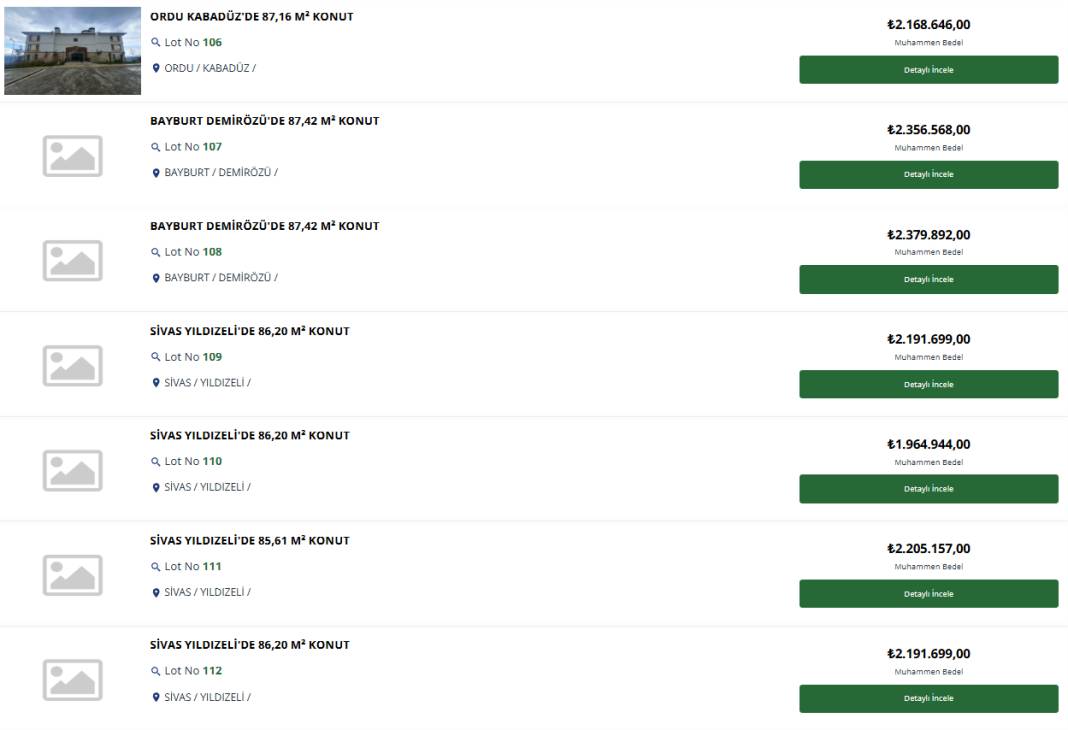This screenshot has width=1068, height=730.
Task: Click the location pin icon for Lot 112
Action: click(155, 697)
